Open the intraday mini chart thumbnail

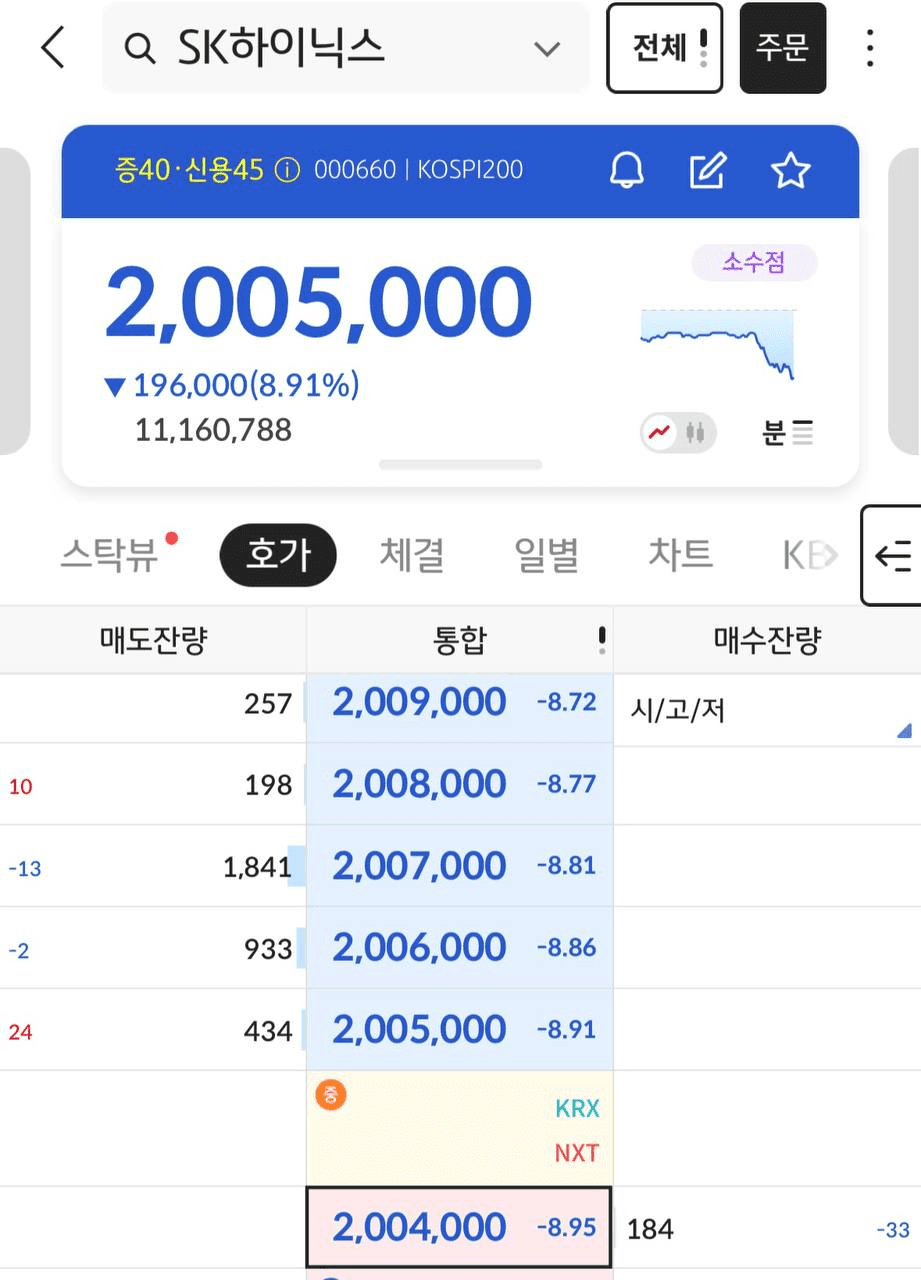[719, 343]
